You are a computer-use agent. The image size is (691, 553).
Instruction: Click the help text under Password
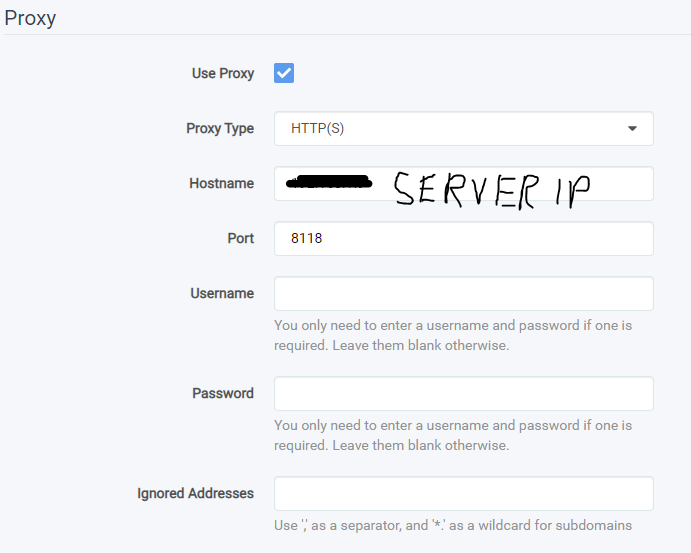[x=453, y=435]
